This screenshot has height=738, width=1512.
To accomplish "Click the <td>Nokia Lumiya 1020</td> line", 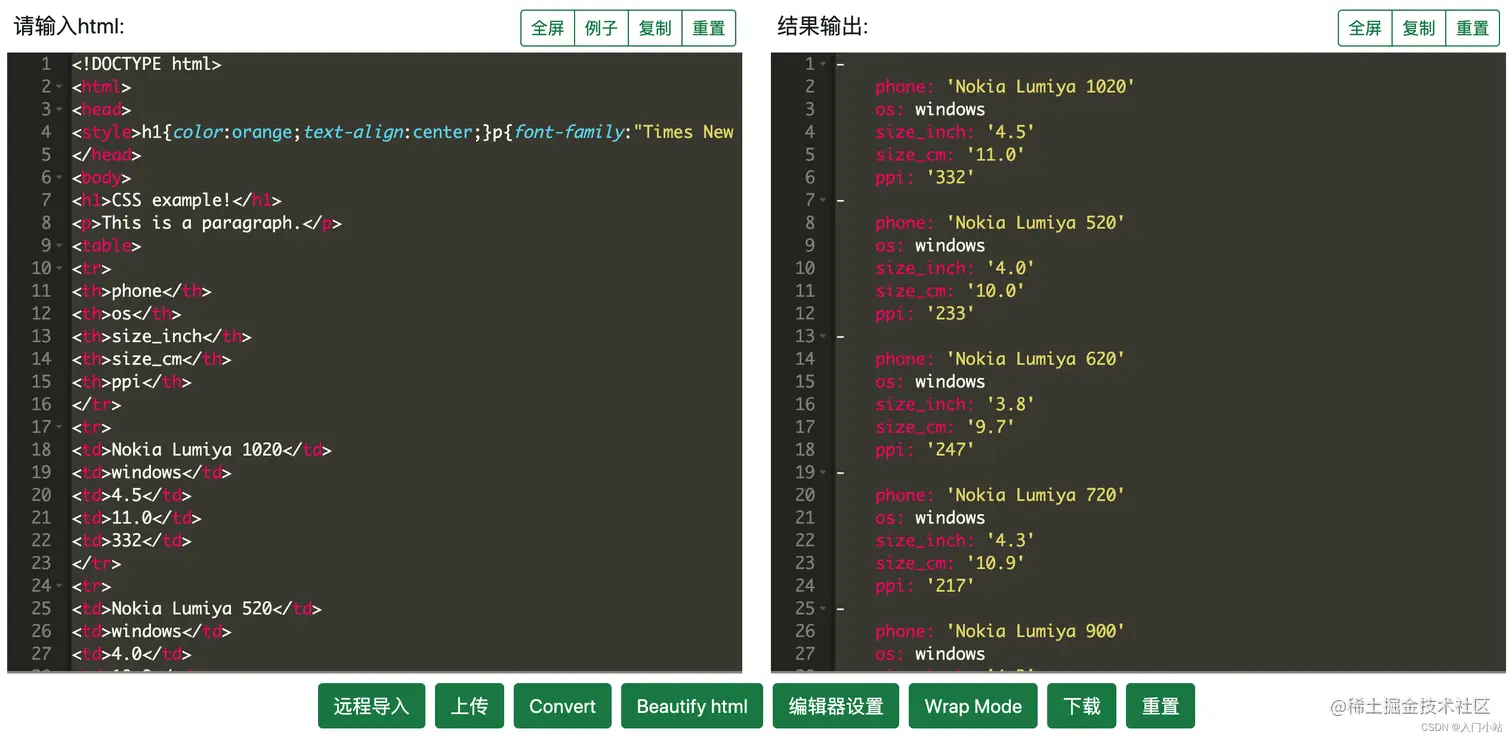I will click(x=201, y=450).
